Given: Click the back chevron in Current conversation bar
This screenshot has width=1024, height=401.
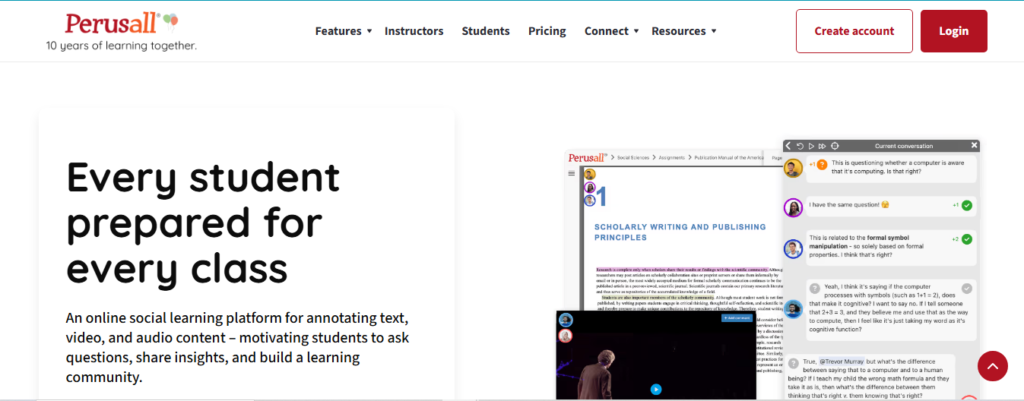Looking at the screenshot, I should pyautogui.click(x=788, y=146).
